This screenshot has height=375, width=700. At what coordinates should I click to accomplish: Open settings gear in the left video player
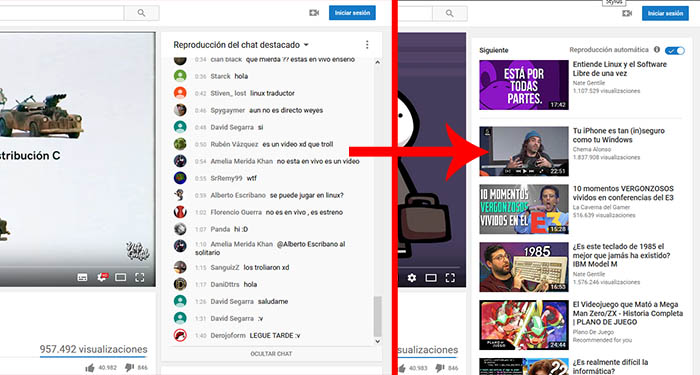point(102,278)
